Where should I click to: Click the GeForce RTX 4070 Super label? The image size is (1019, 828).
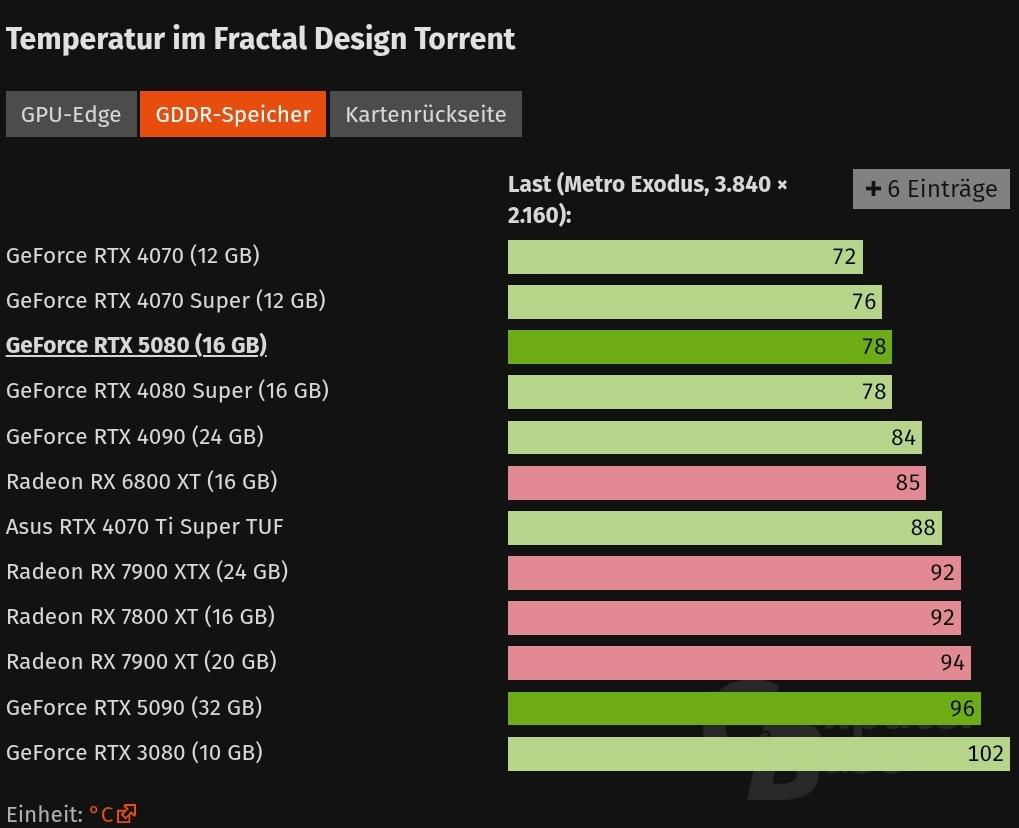point(166,301)
